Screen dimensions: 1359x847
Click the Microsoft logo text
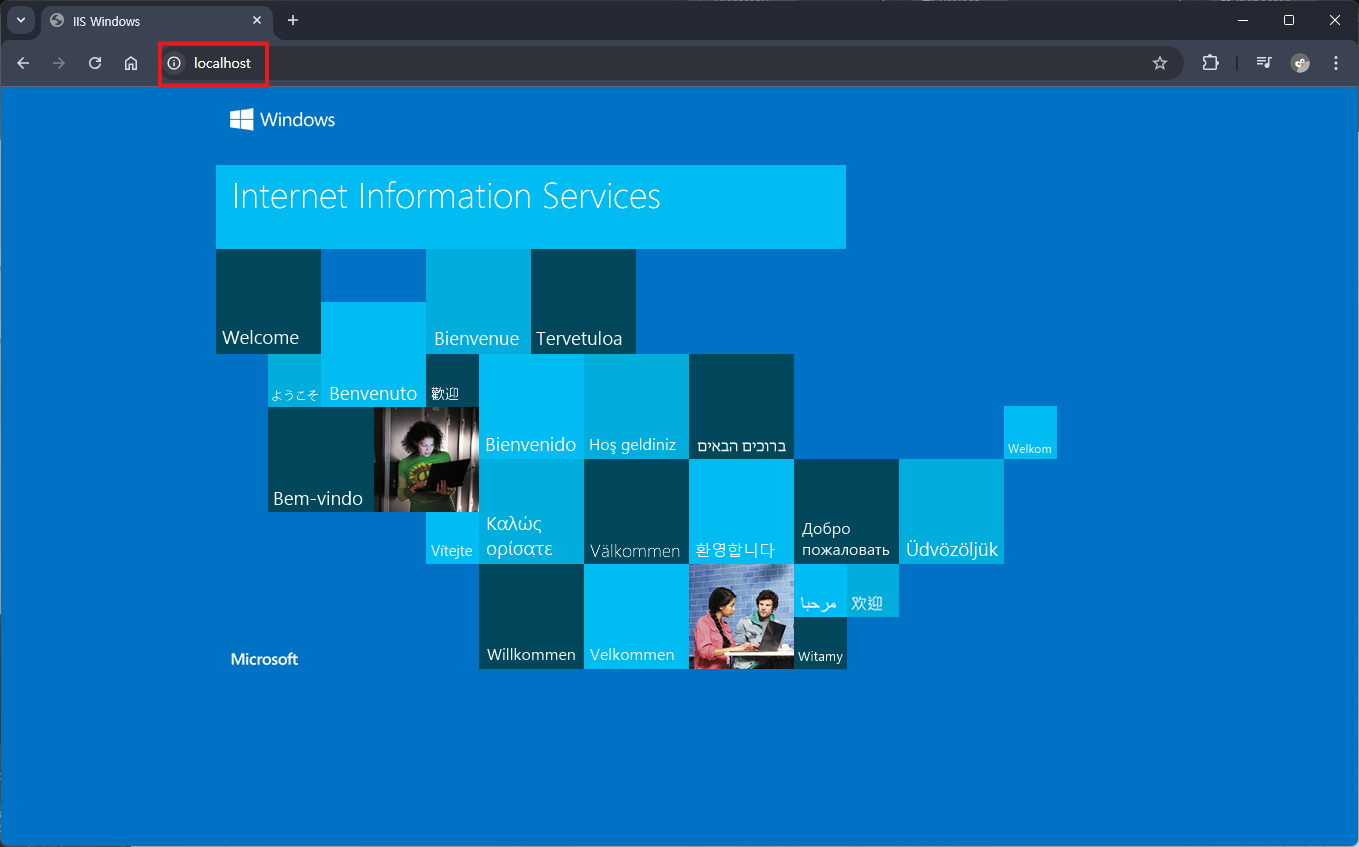[264, 659]
